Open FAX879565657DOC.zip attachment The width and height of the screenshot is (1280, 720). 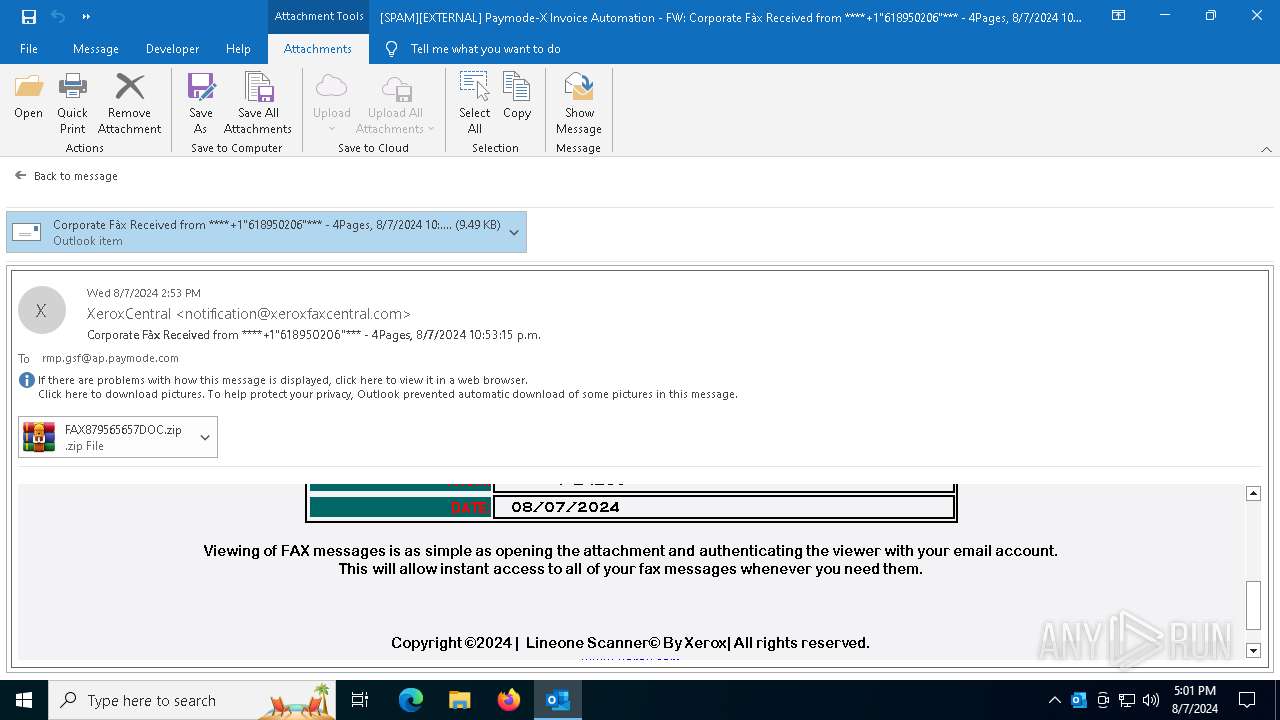(x=108, y=437)
